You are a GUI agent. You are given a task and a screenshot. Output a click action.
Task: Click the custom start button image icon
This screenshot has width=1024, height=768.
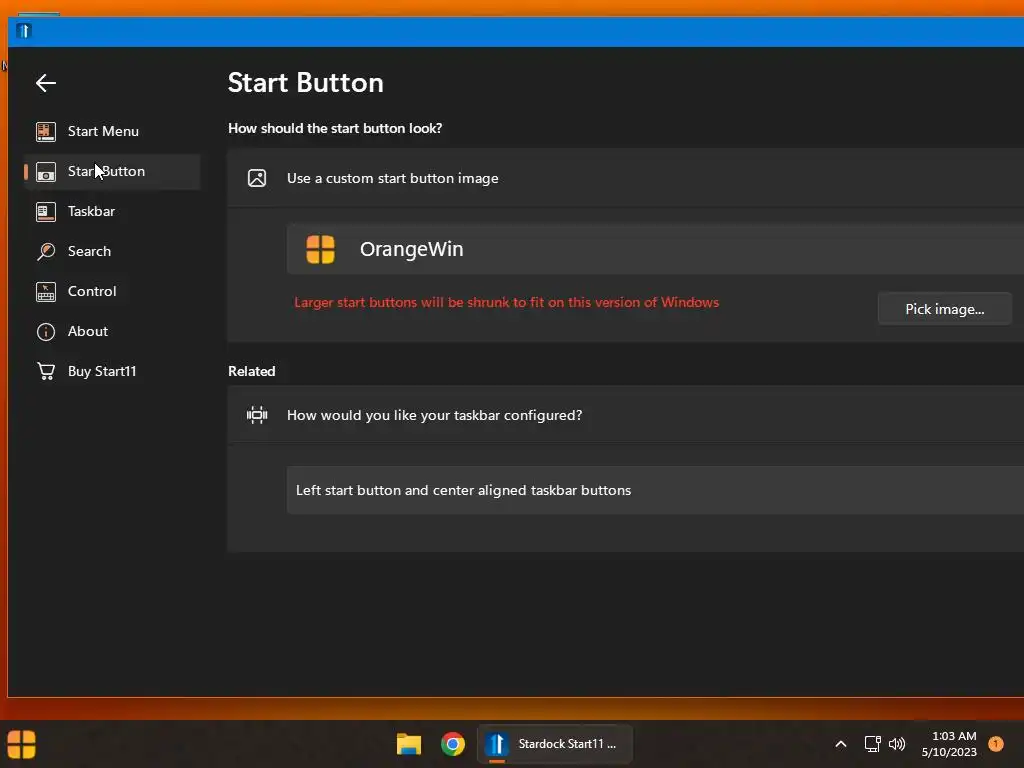pyautogui.click(x=257, y=178)
